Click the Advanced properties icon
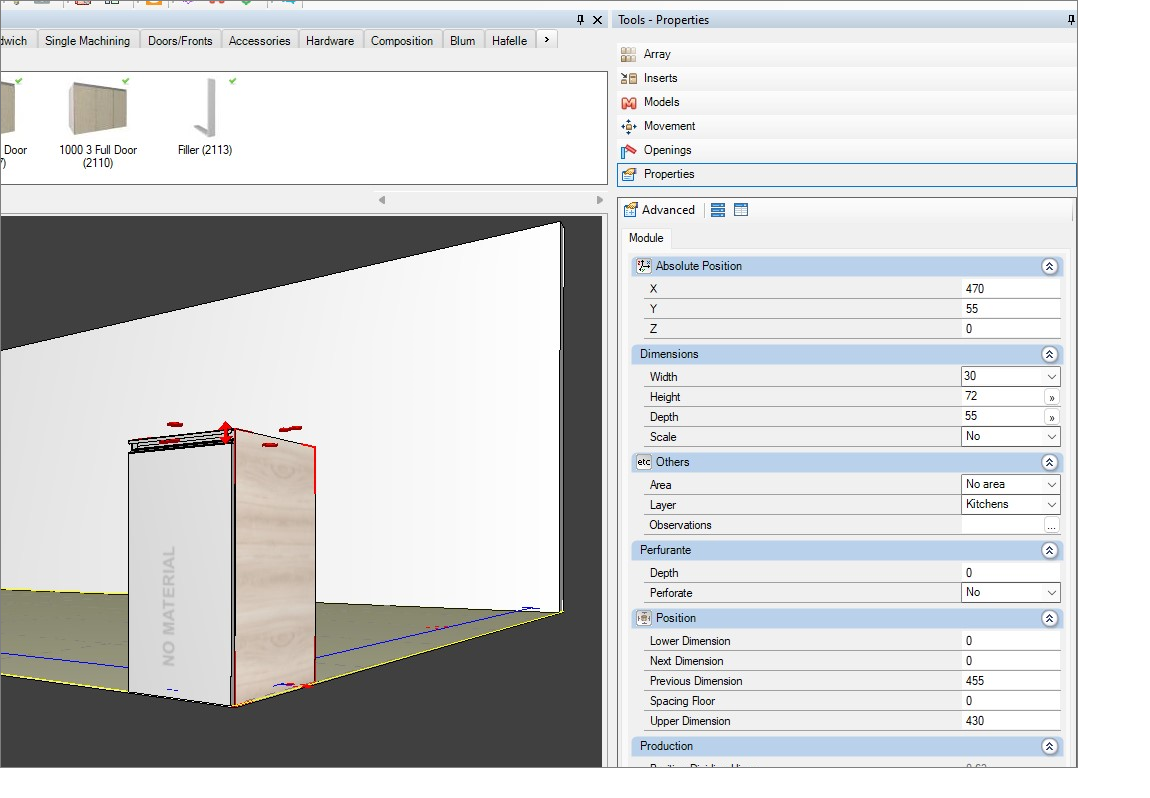 [630, 210]
